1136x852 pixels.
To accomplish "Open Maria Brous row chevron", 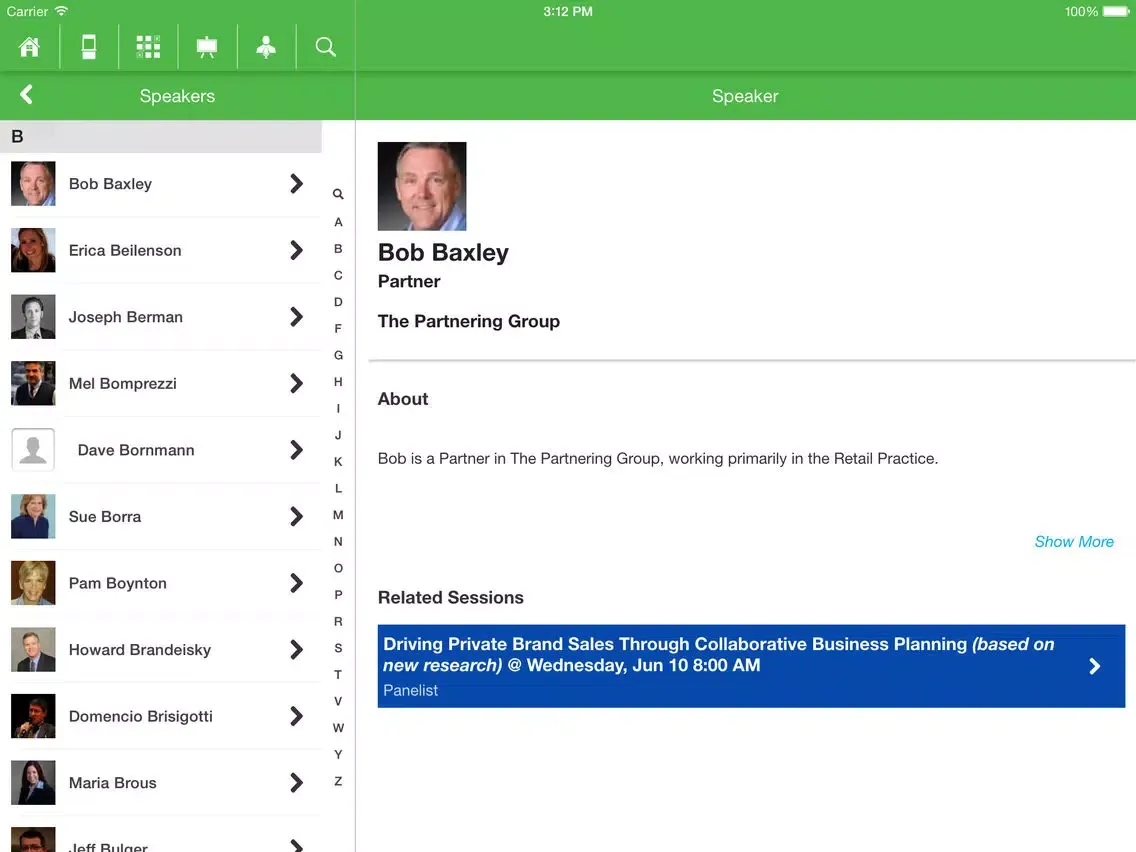I will 296,782.
